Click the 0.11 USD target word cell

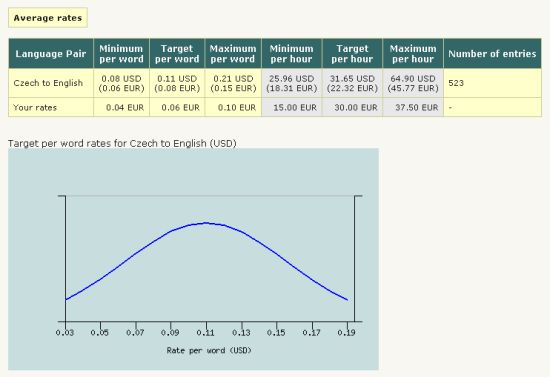coord(177,83)
